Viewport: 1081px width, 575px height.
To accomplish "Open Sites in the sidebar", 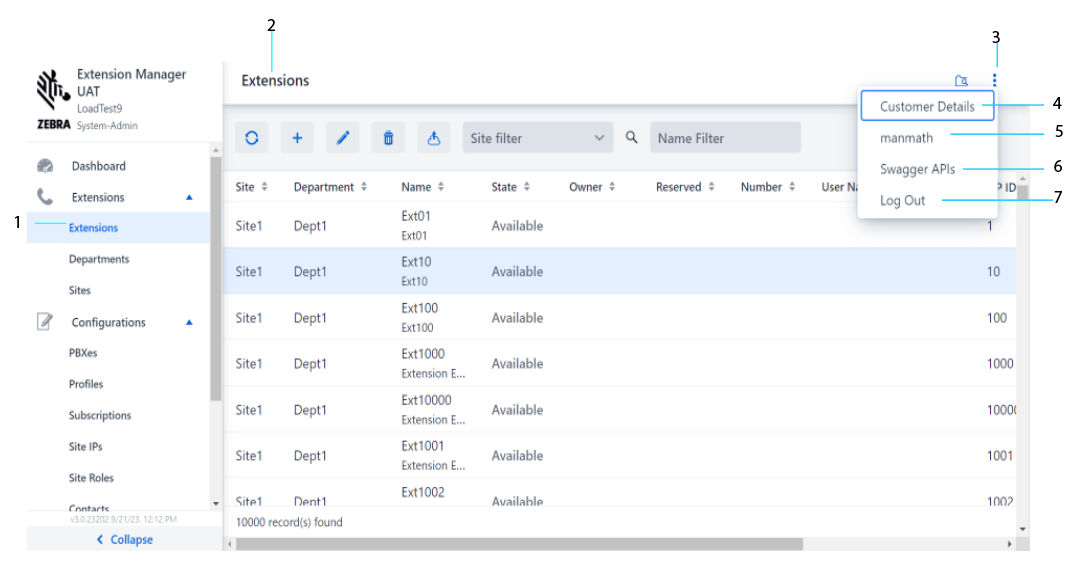I will point(79,290).
